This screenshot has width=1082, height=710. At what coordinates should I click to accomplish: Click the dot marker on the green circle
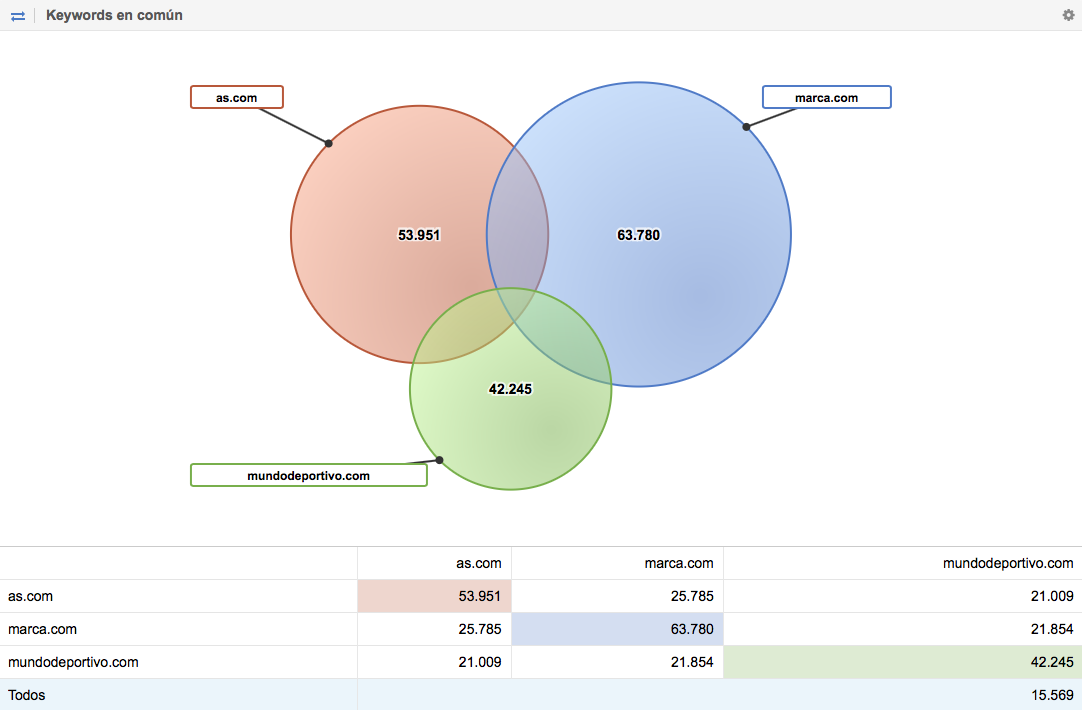pyautogui.click(x=439, y=460)
